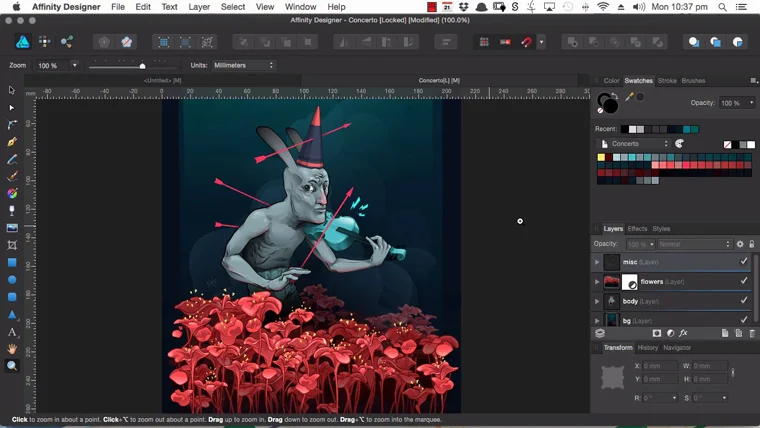760x428 pixels.
Task: Expand the bg layer
Action: [597, 320]
